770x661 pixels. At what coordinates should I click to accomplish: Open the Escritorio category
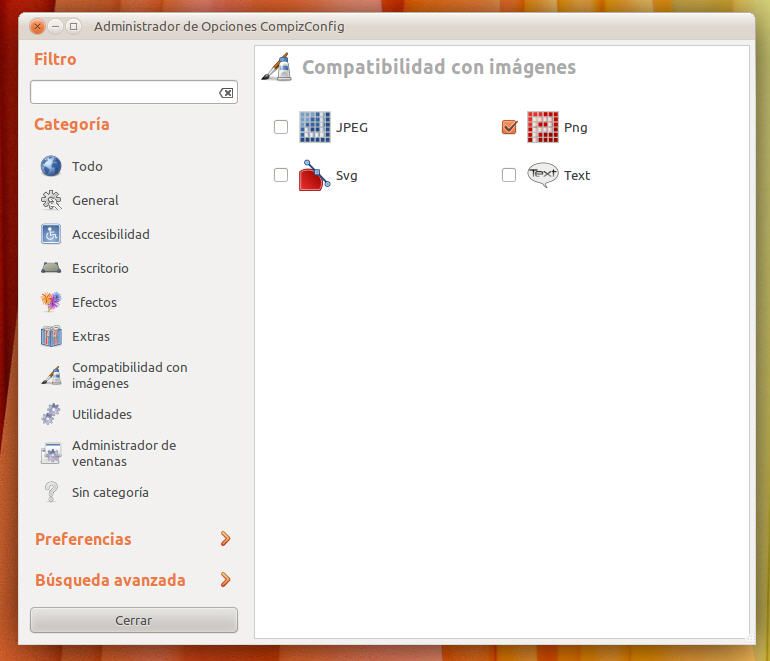pyautogui.click(x=100, y=268)
